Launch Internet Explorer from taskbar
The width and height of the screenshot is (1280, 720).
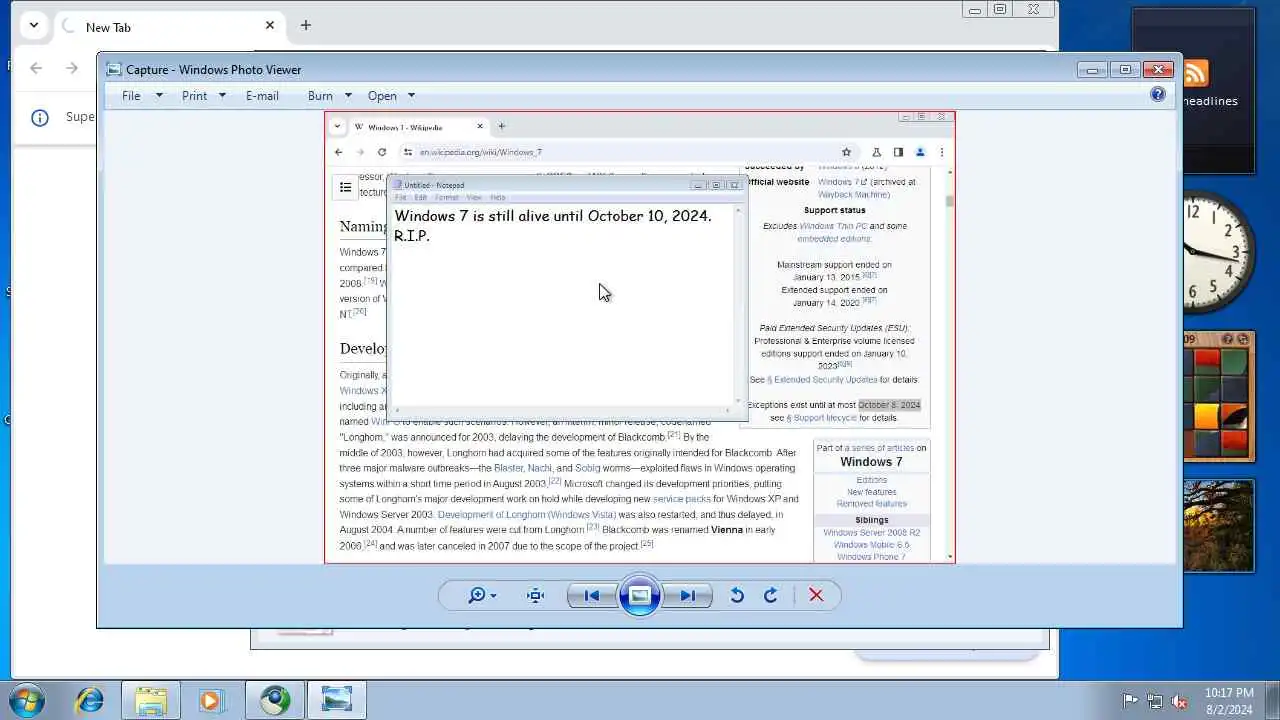point(90,700)
